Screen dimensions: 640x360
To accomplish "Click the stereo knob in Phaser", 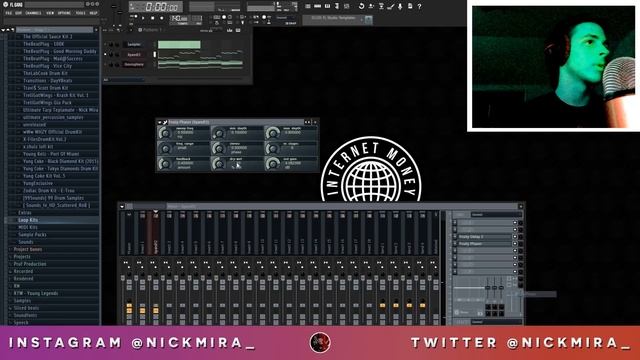I will [x=219, y=148].
